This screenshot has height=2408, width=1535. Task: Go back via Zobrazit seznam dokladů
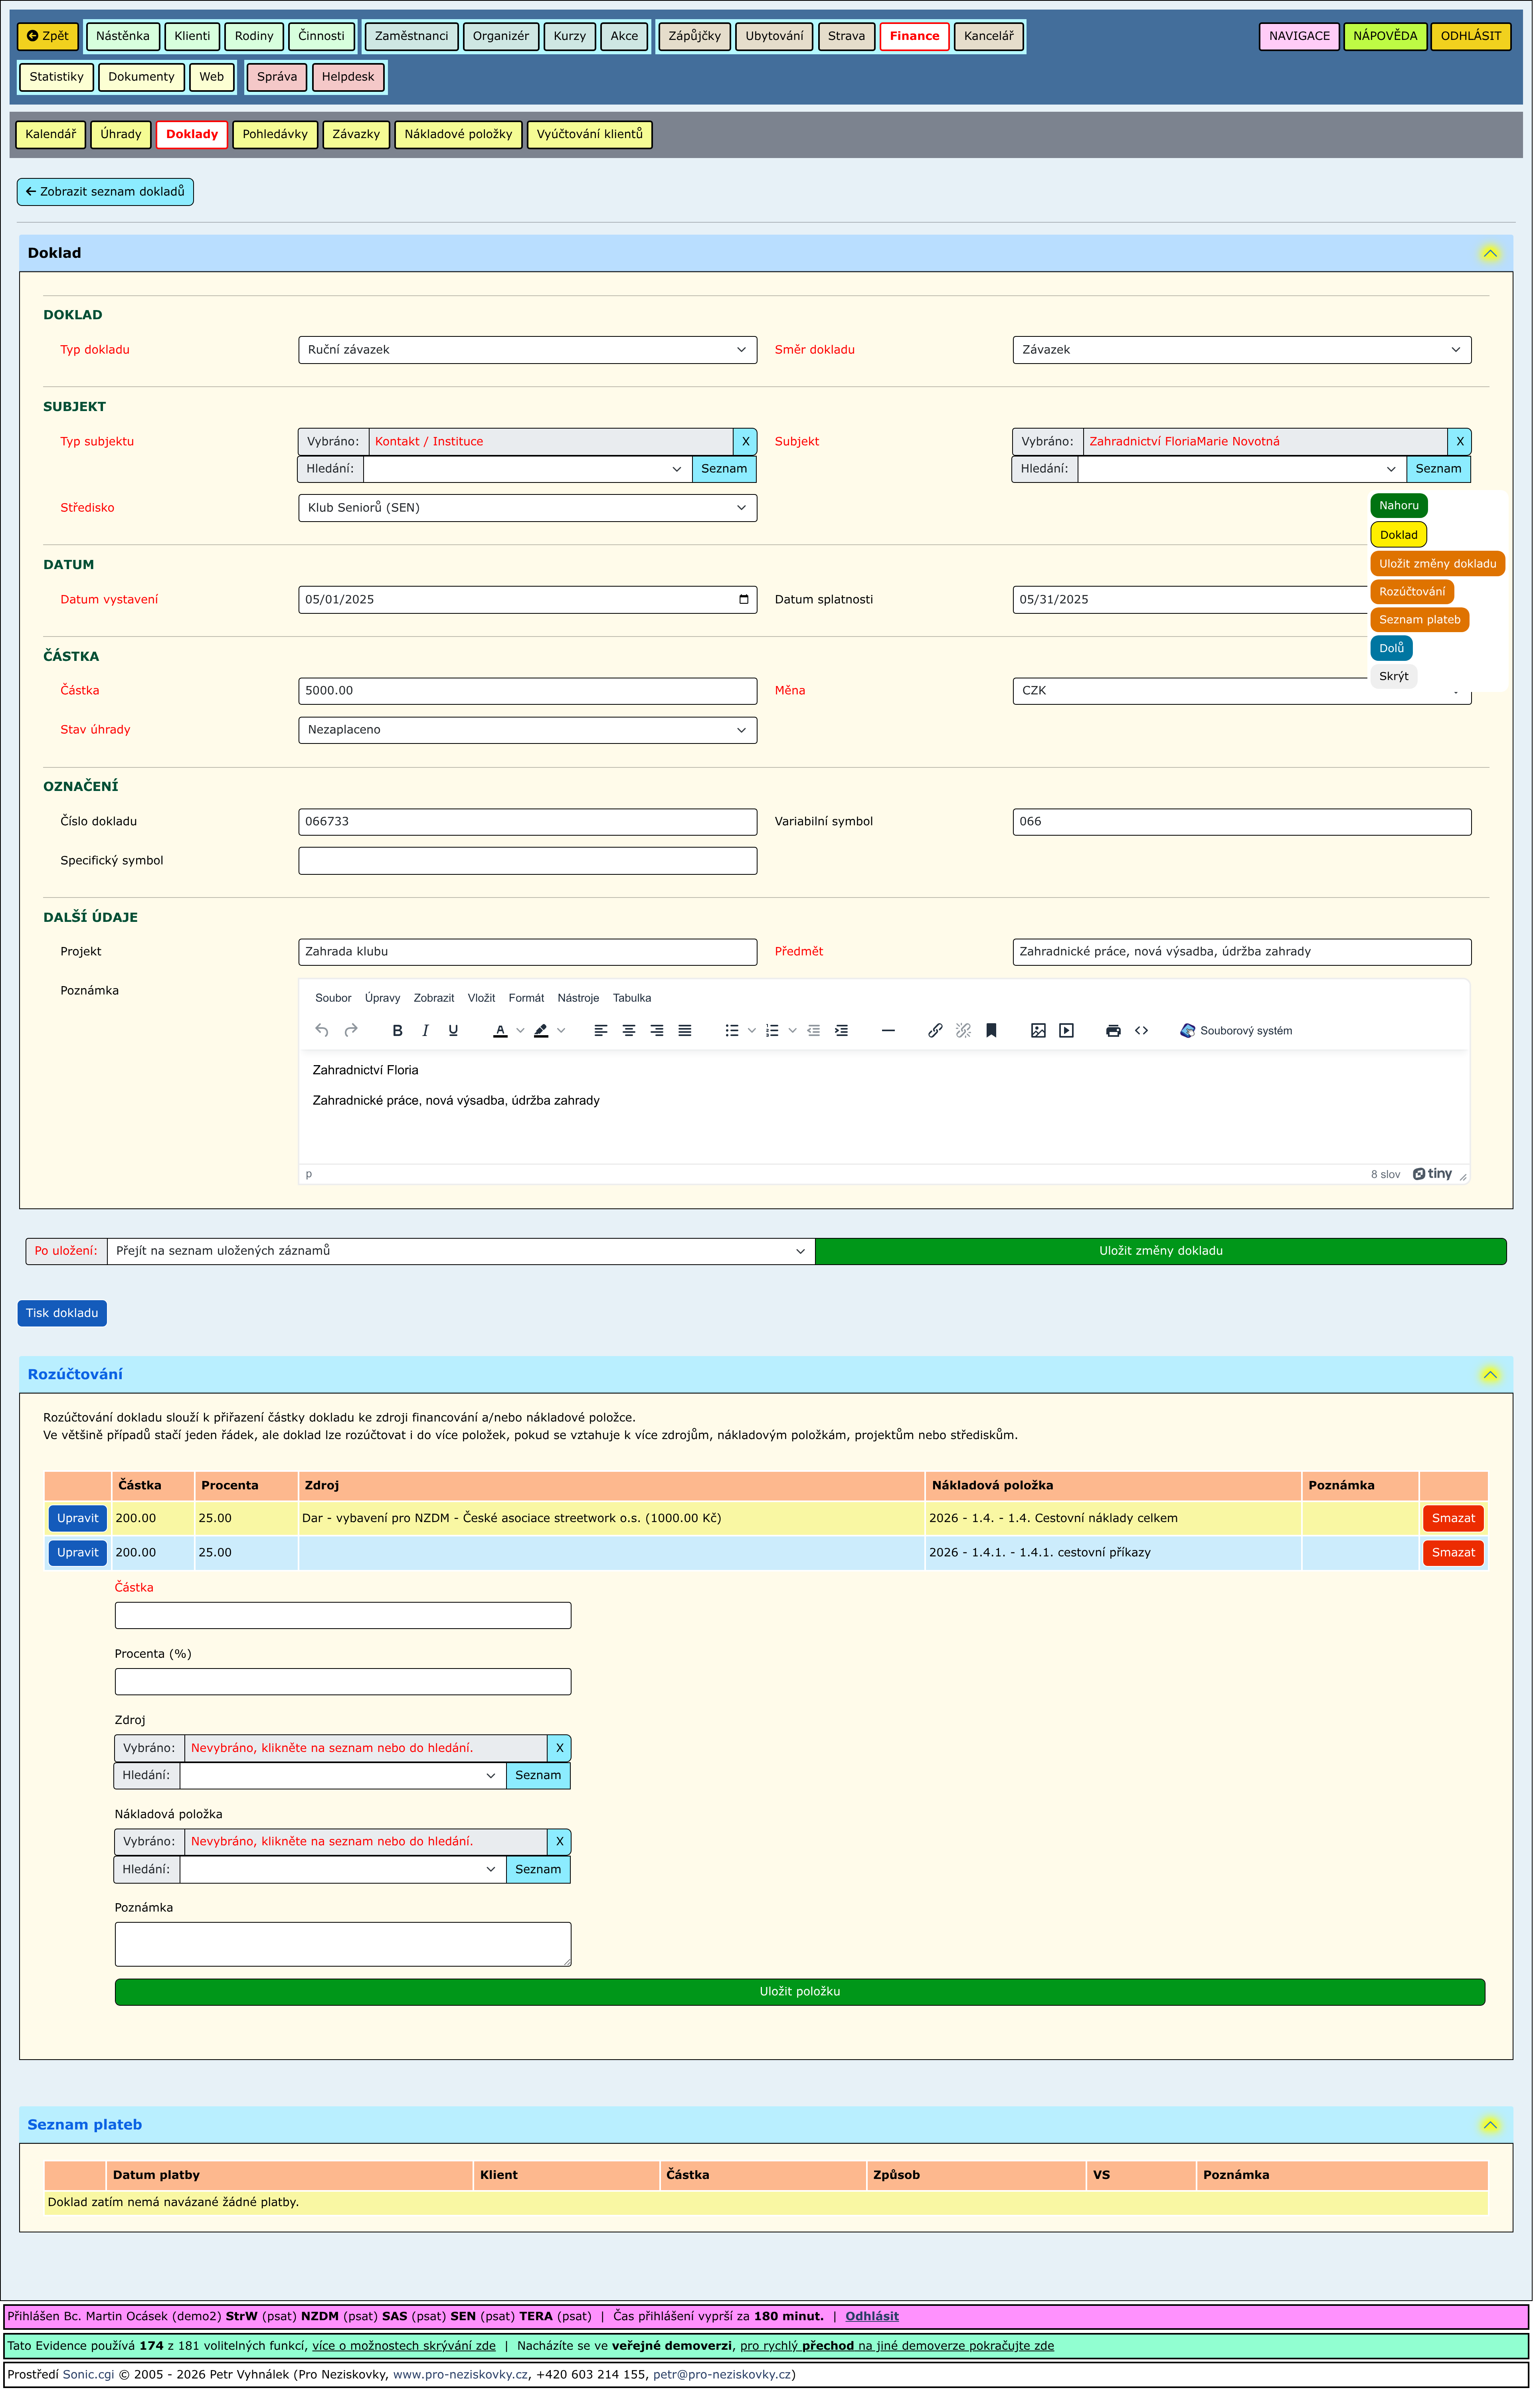105,192
